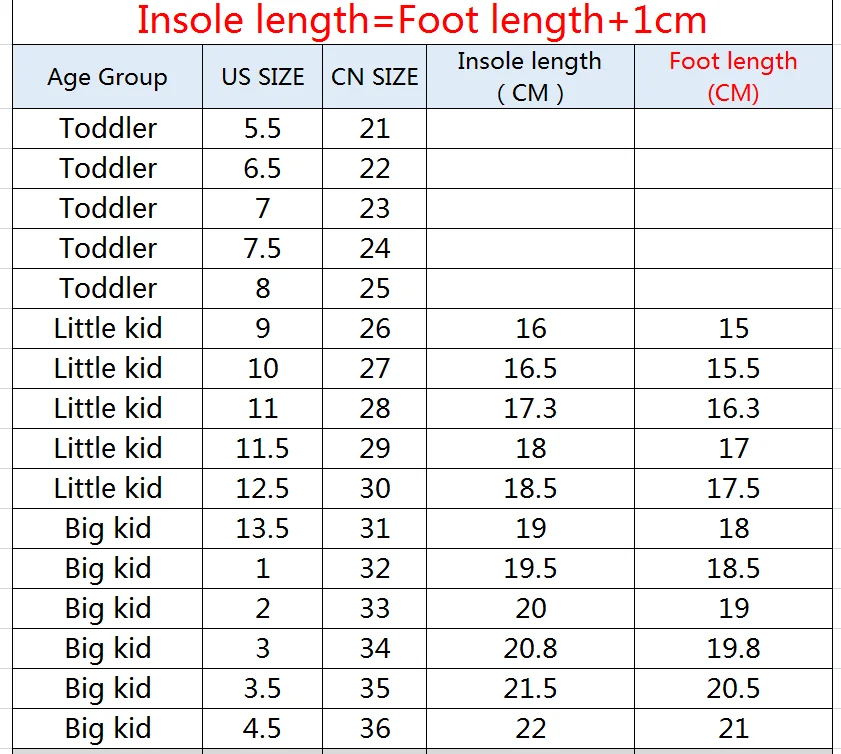The width and height of the screenshot is (841, 754).
Task: Select the insole length 16.5 cell
Action: pyautogui.click(x=530, y=368)
